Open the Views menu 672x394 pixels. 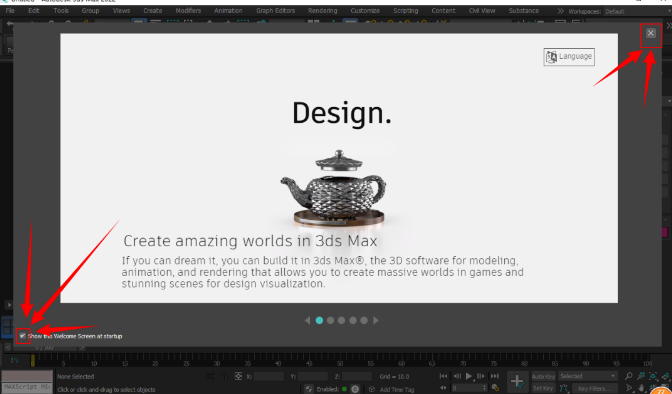pos(121,10)
